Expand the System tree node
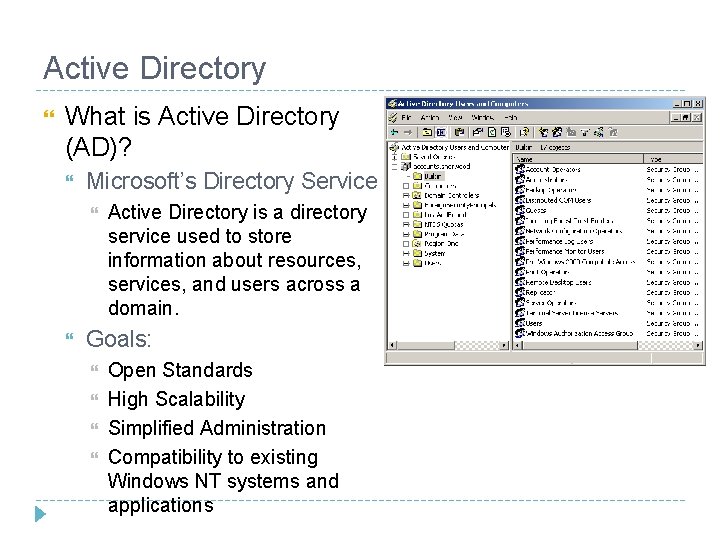 click(406, 253)
